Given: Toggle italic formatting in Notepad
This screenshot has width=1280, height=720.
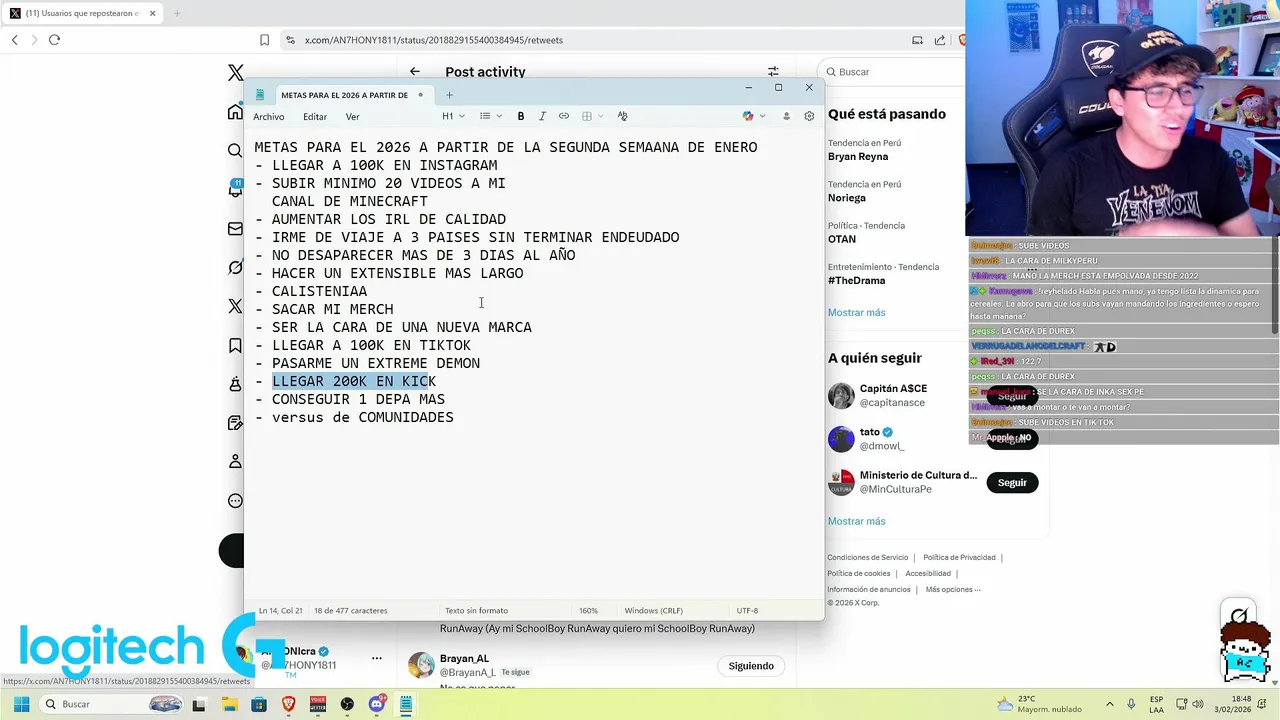Looking at the screenshot, I should point(542,116).
